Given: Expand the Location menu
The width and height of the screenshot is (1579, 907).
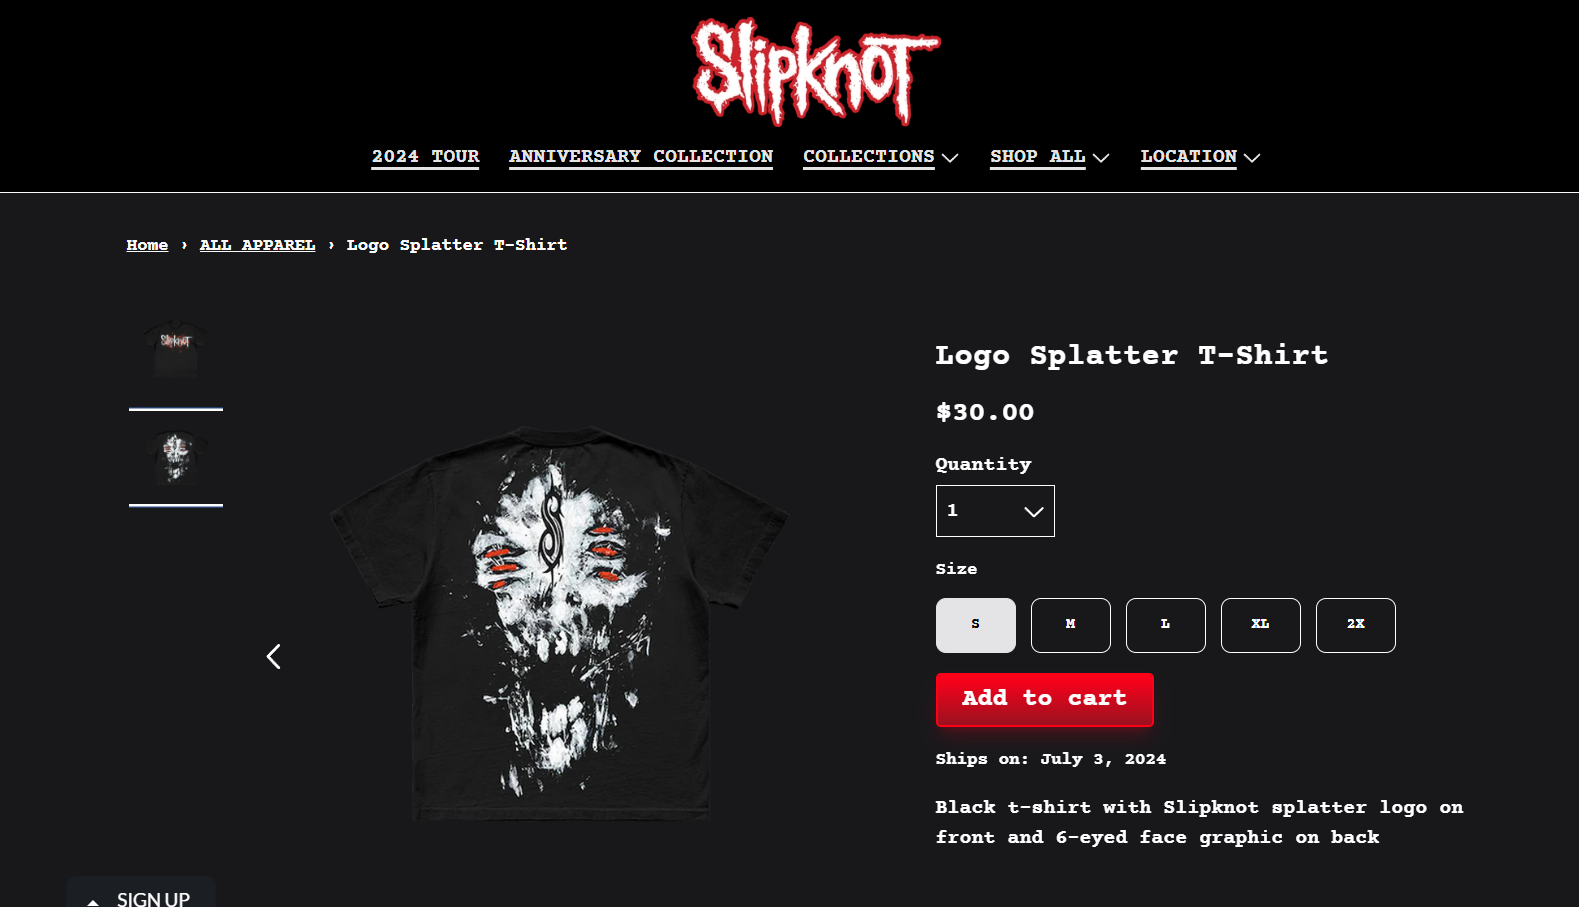Looking at the screenshot, I should [x=1200, y=157].
